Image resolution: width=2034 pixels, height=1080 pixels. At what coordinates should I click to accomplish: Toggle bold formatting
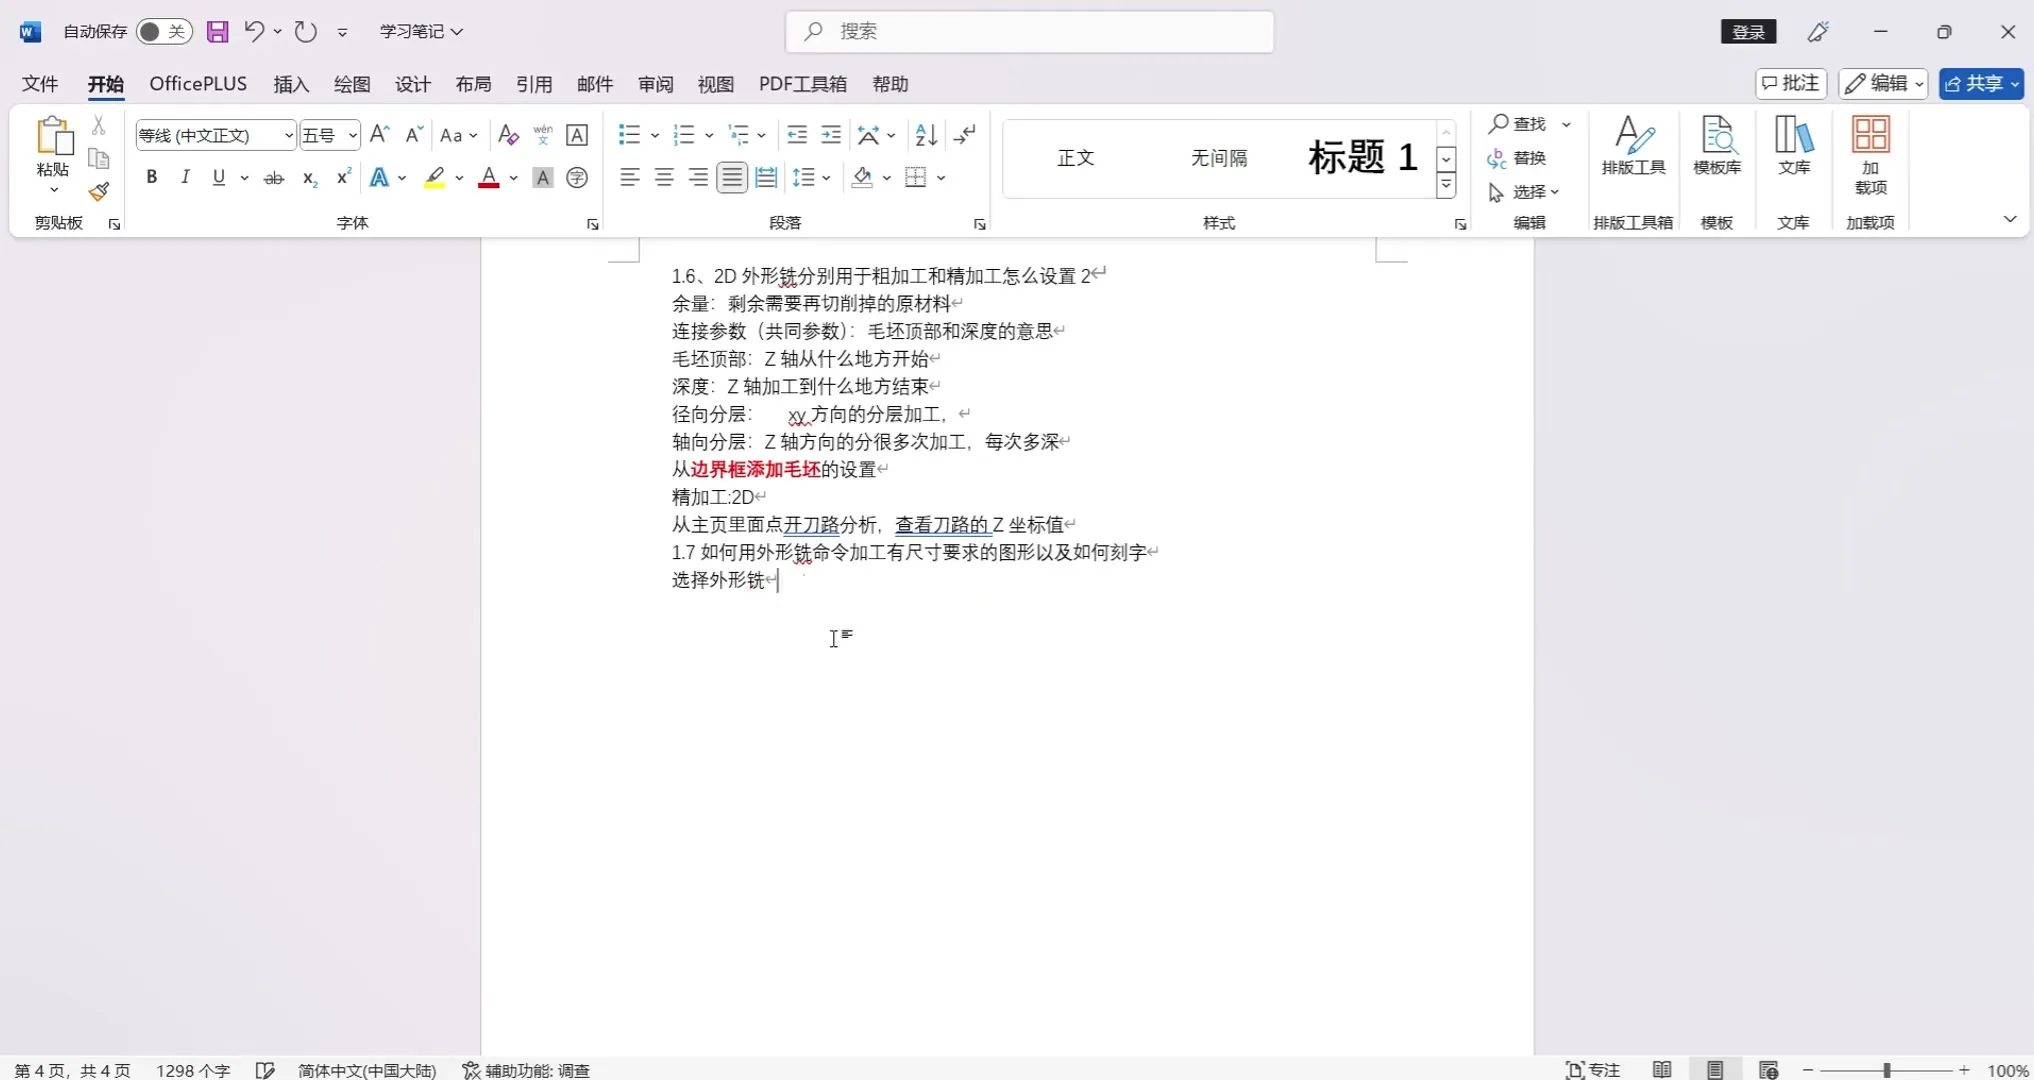[x=151, y=177]
